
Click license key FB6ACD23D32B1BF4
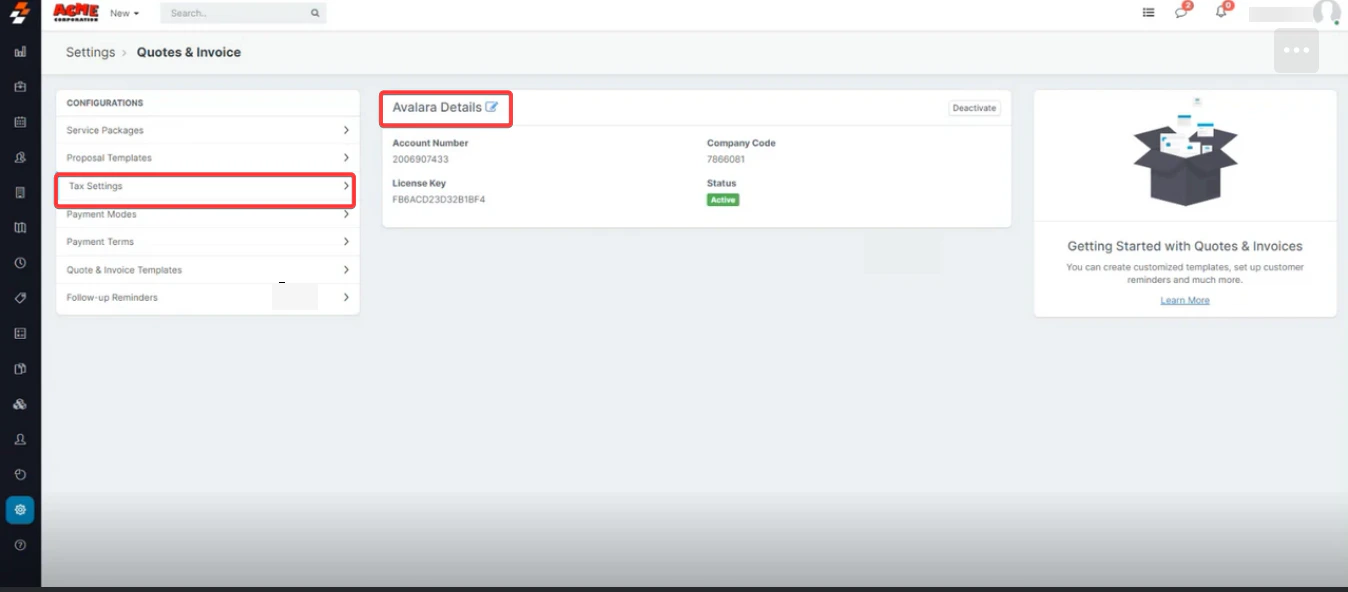[439, 200]
